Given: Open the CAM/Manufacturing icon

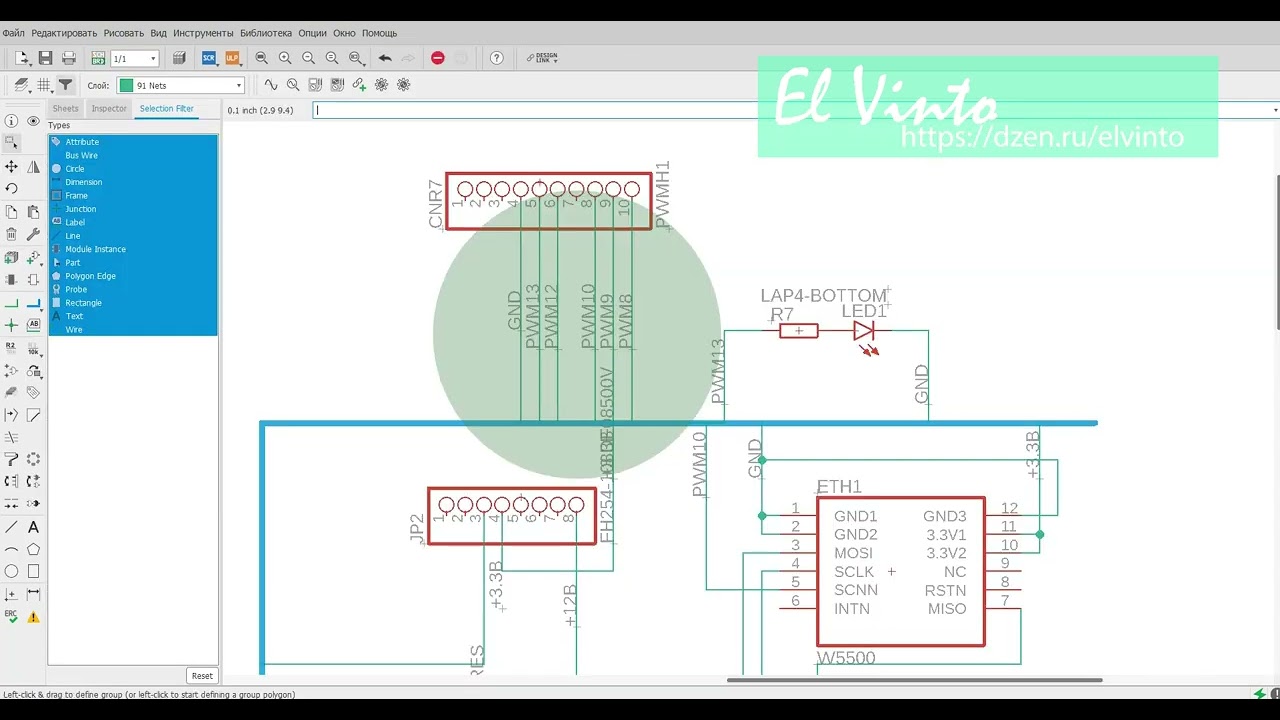Looking at the screenshot, I should pyautogui.click(x=180, y=58).
